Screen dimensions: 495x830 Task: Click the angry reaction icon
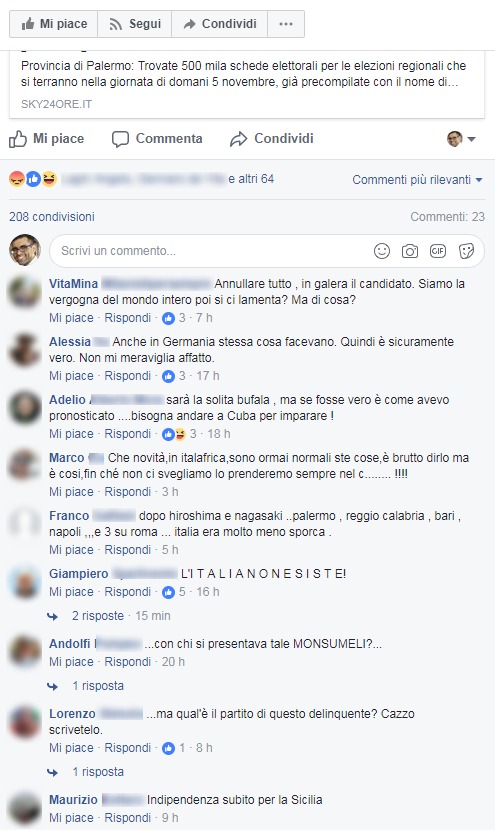[x=17, y=179]
